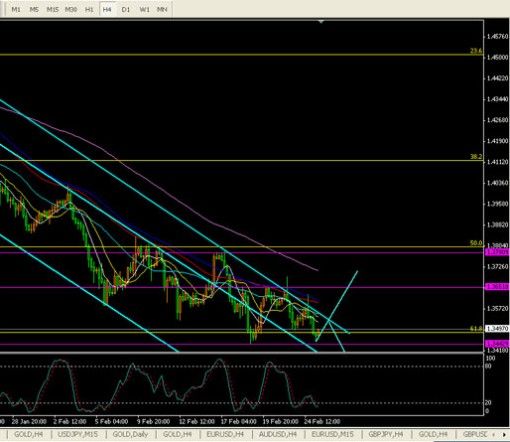This screenshot has width=510, height=442.
Task: Select the MN monthly timeframe
Action: tap(162, 10)
